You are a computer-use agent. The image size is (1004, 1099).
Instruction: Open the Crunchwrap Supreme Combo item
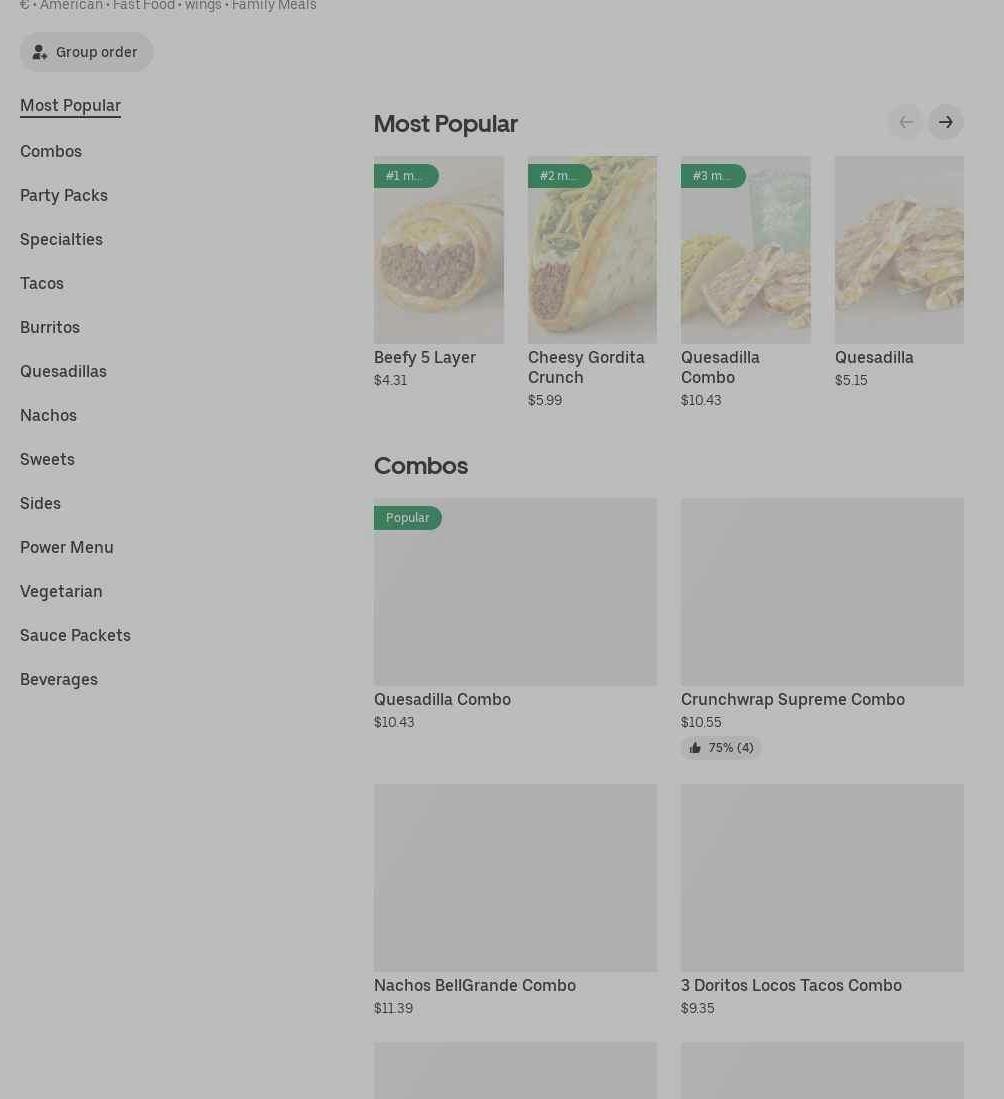(x=822, y=592)
